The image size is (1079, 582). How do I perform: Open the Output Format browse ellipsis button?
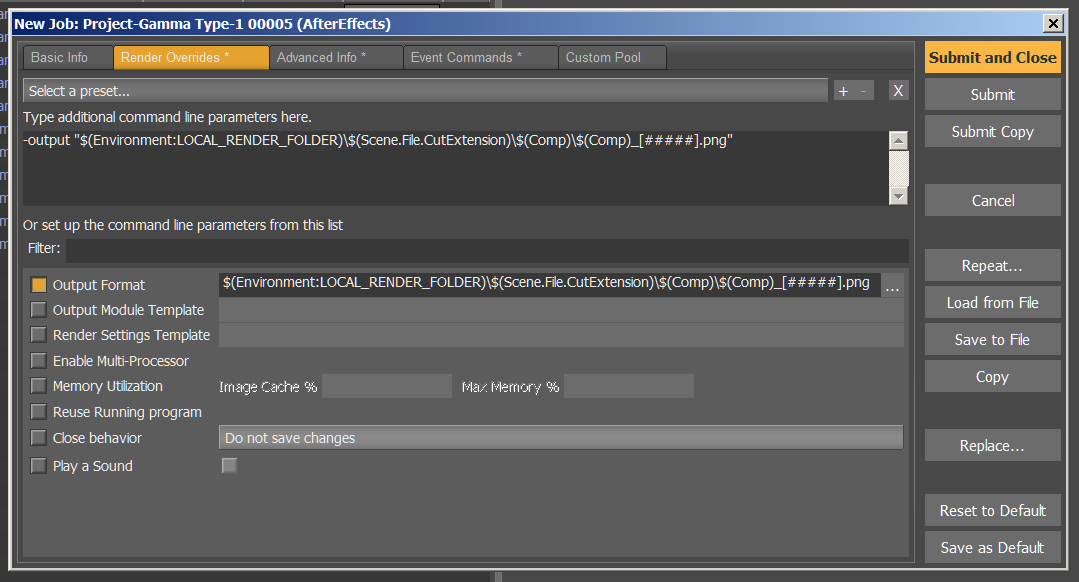pyautogui.click(x=892, y=285)
